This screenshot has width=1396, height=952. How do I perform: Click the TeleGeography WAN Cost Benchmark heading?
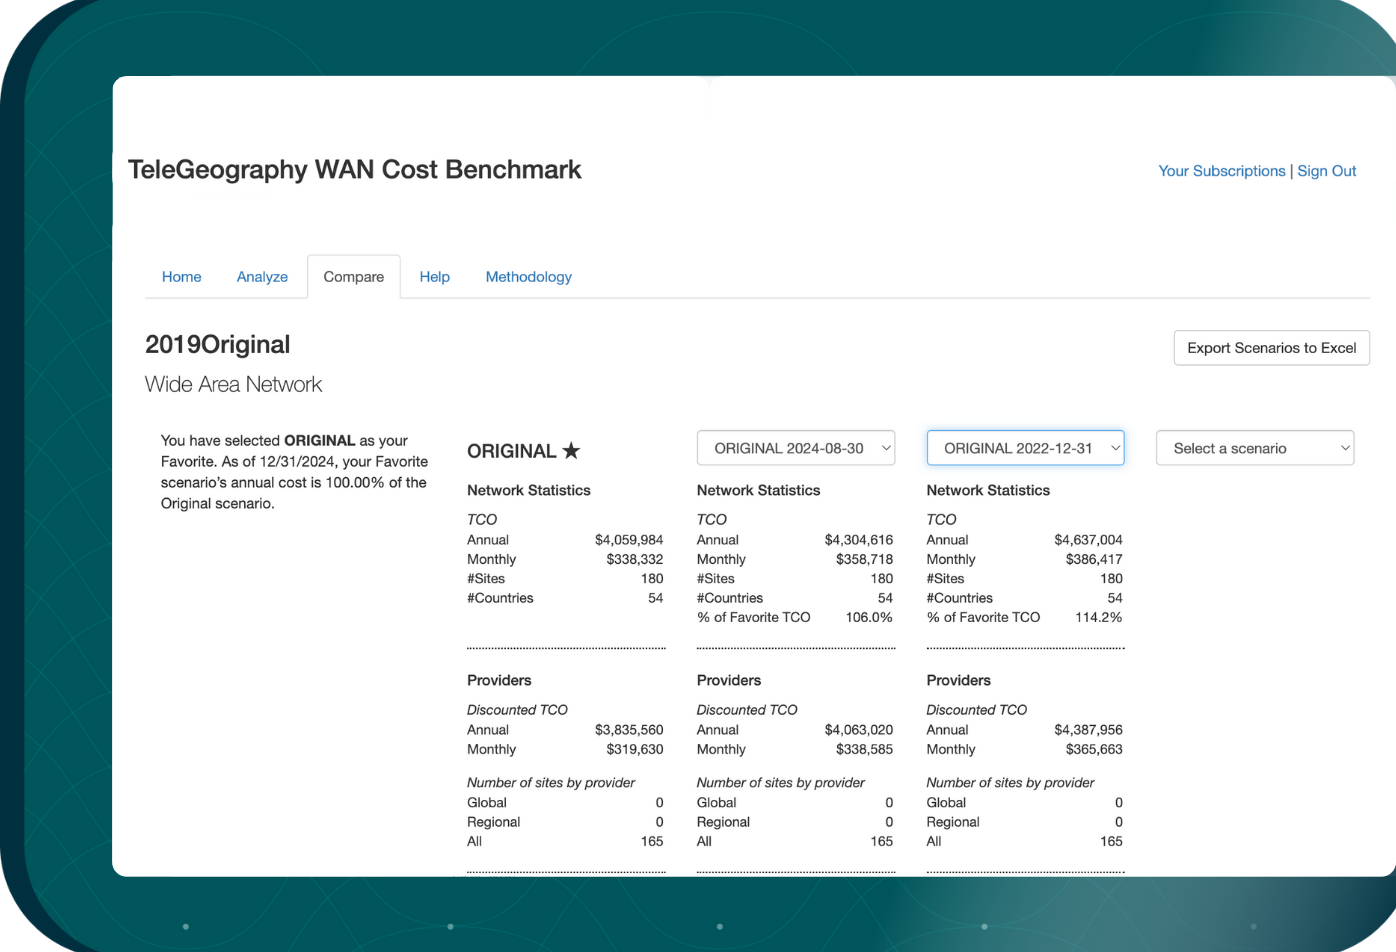[x=354, y=169]
